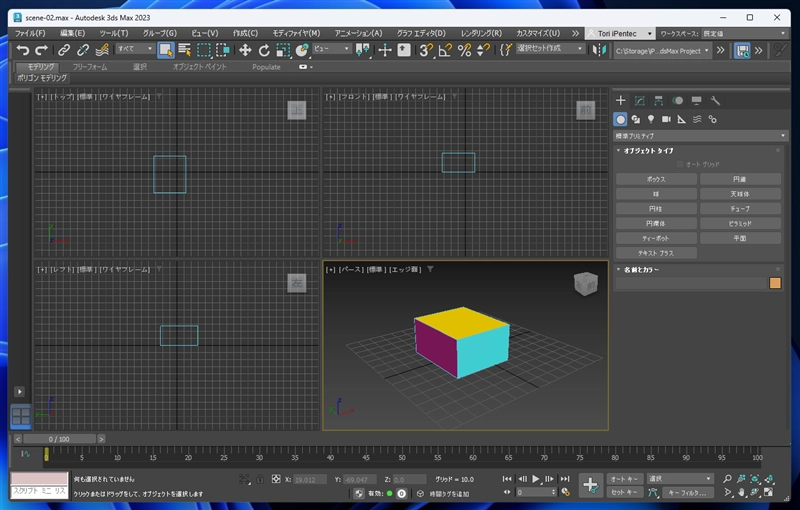Click the orange object color swatch
This screenshot has height=510, width=800.
pos(775,283)
